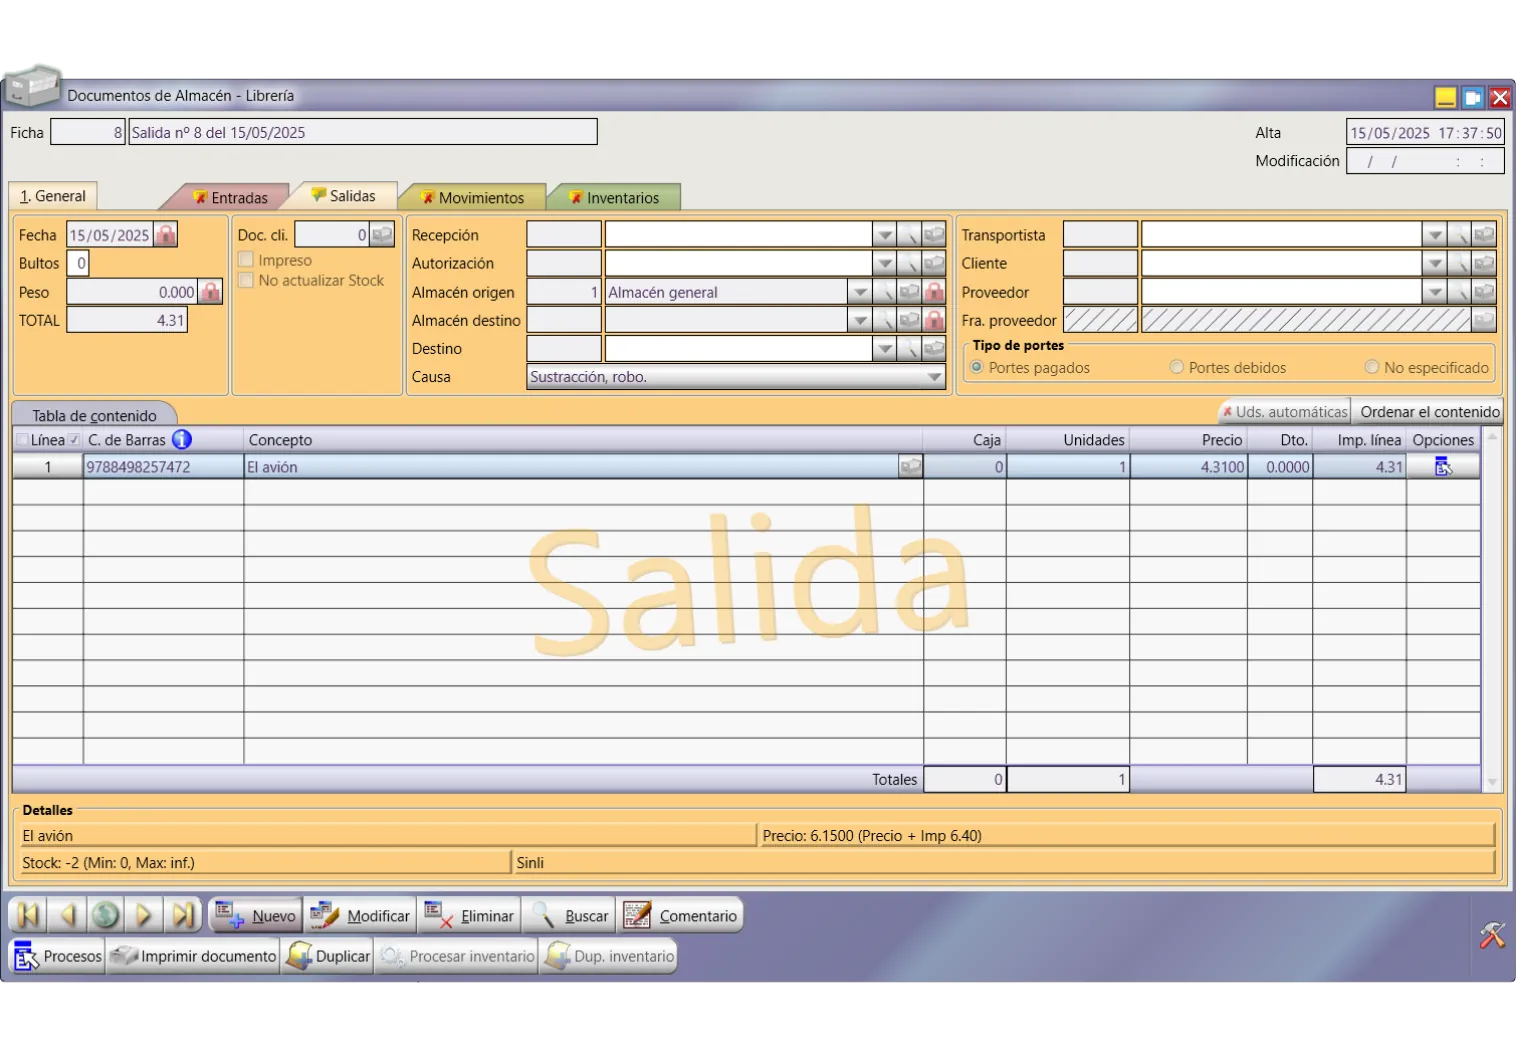The width and height of the screenshot is (1516, 1040).
Task: Toggle the C. de Barras column checkbox
Action: tap(75, 440)
